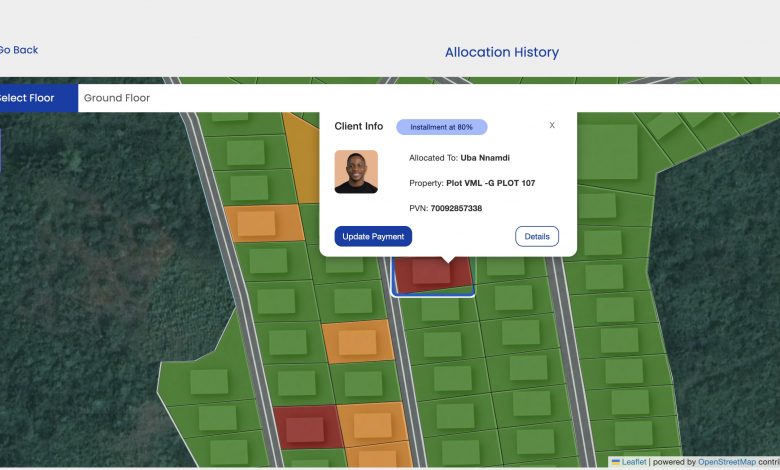This screenshot has width=780, height=470.
Task: Click the property text Plot VML -G PLOT 107
Action: point(490,183)
